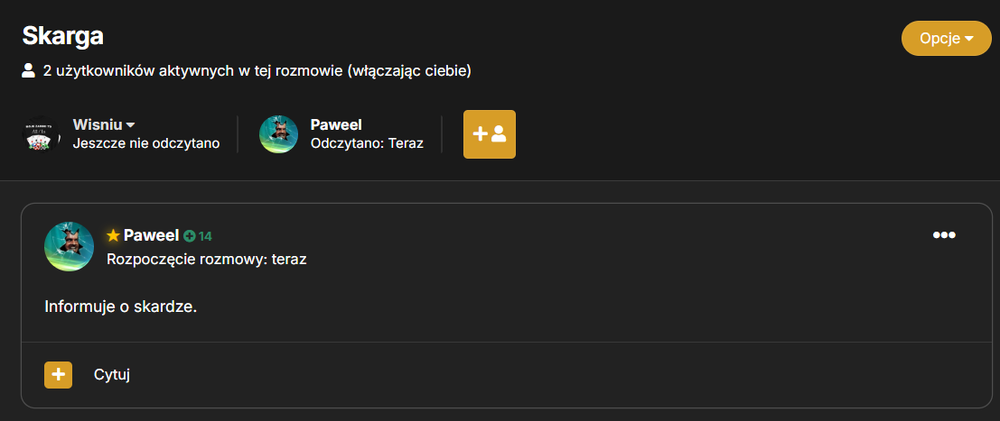
Task: Click the users icon beside active count
Action: coord(28,71)
